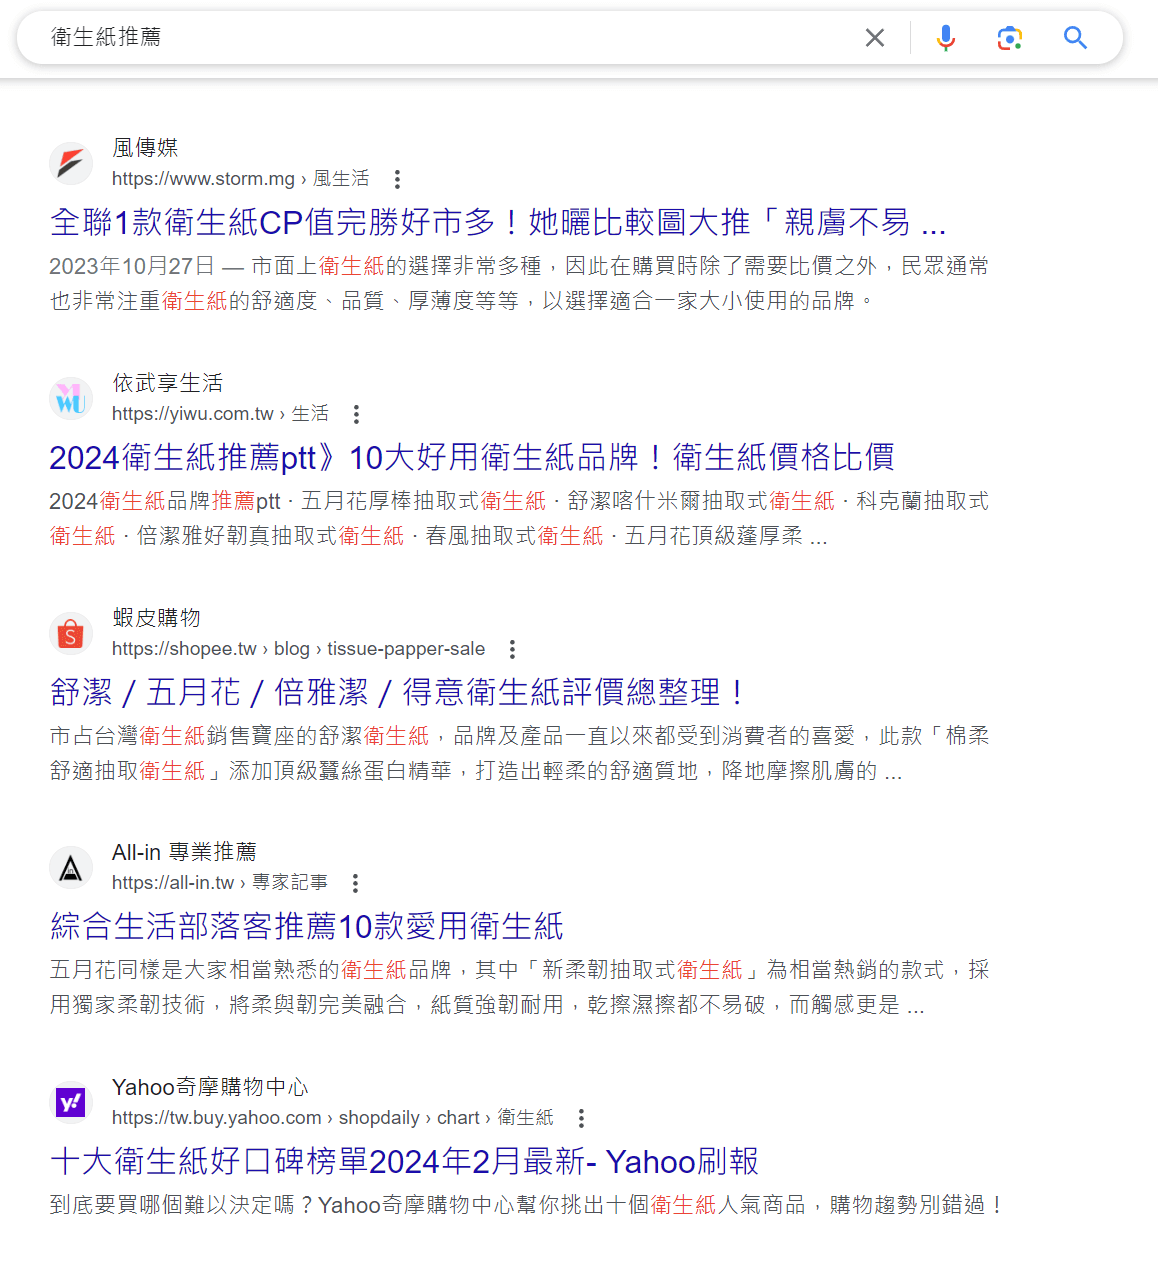The width and height of the screenshot is (1158, 1261).
Task: Click the Shopee 蝦皮購物 favicon
Action: [71, 633]
